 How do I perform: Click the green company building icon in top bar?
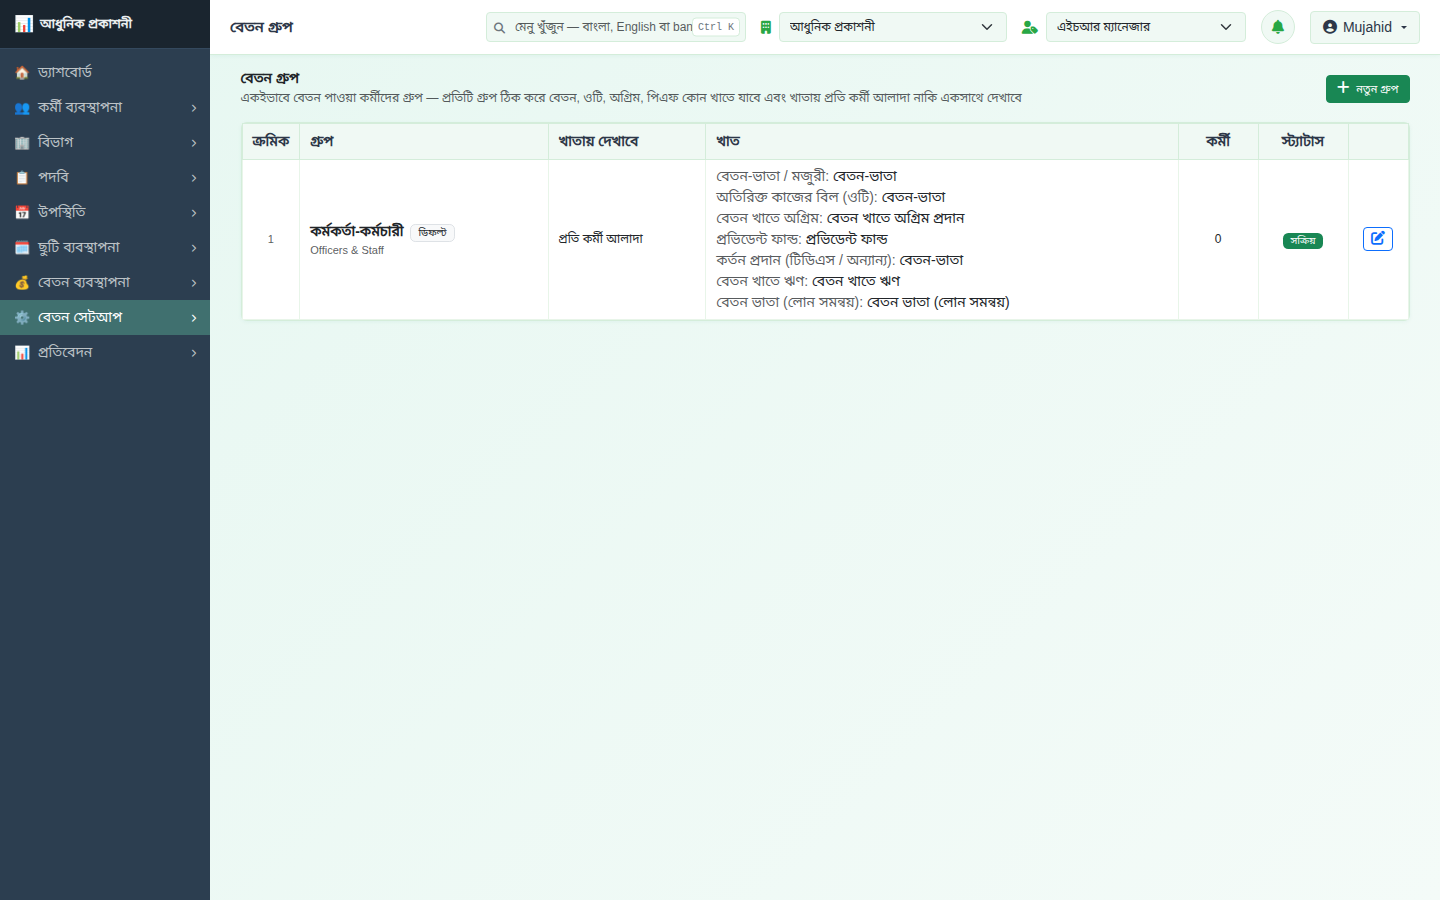point(766,27)
